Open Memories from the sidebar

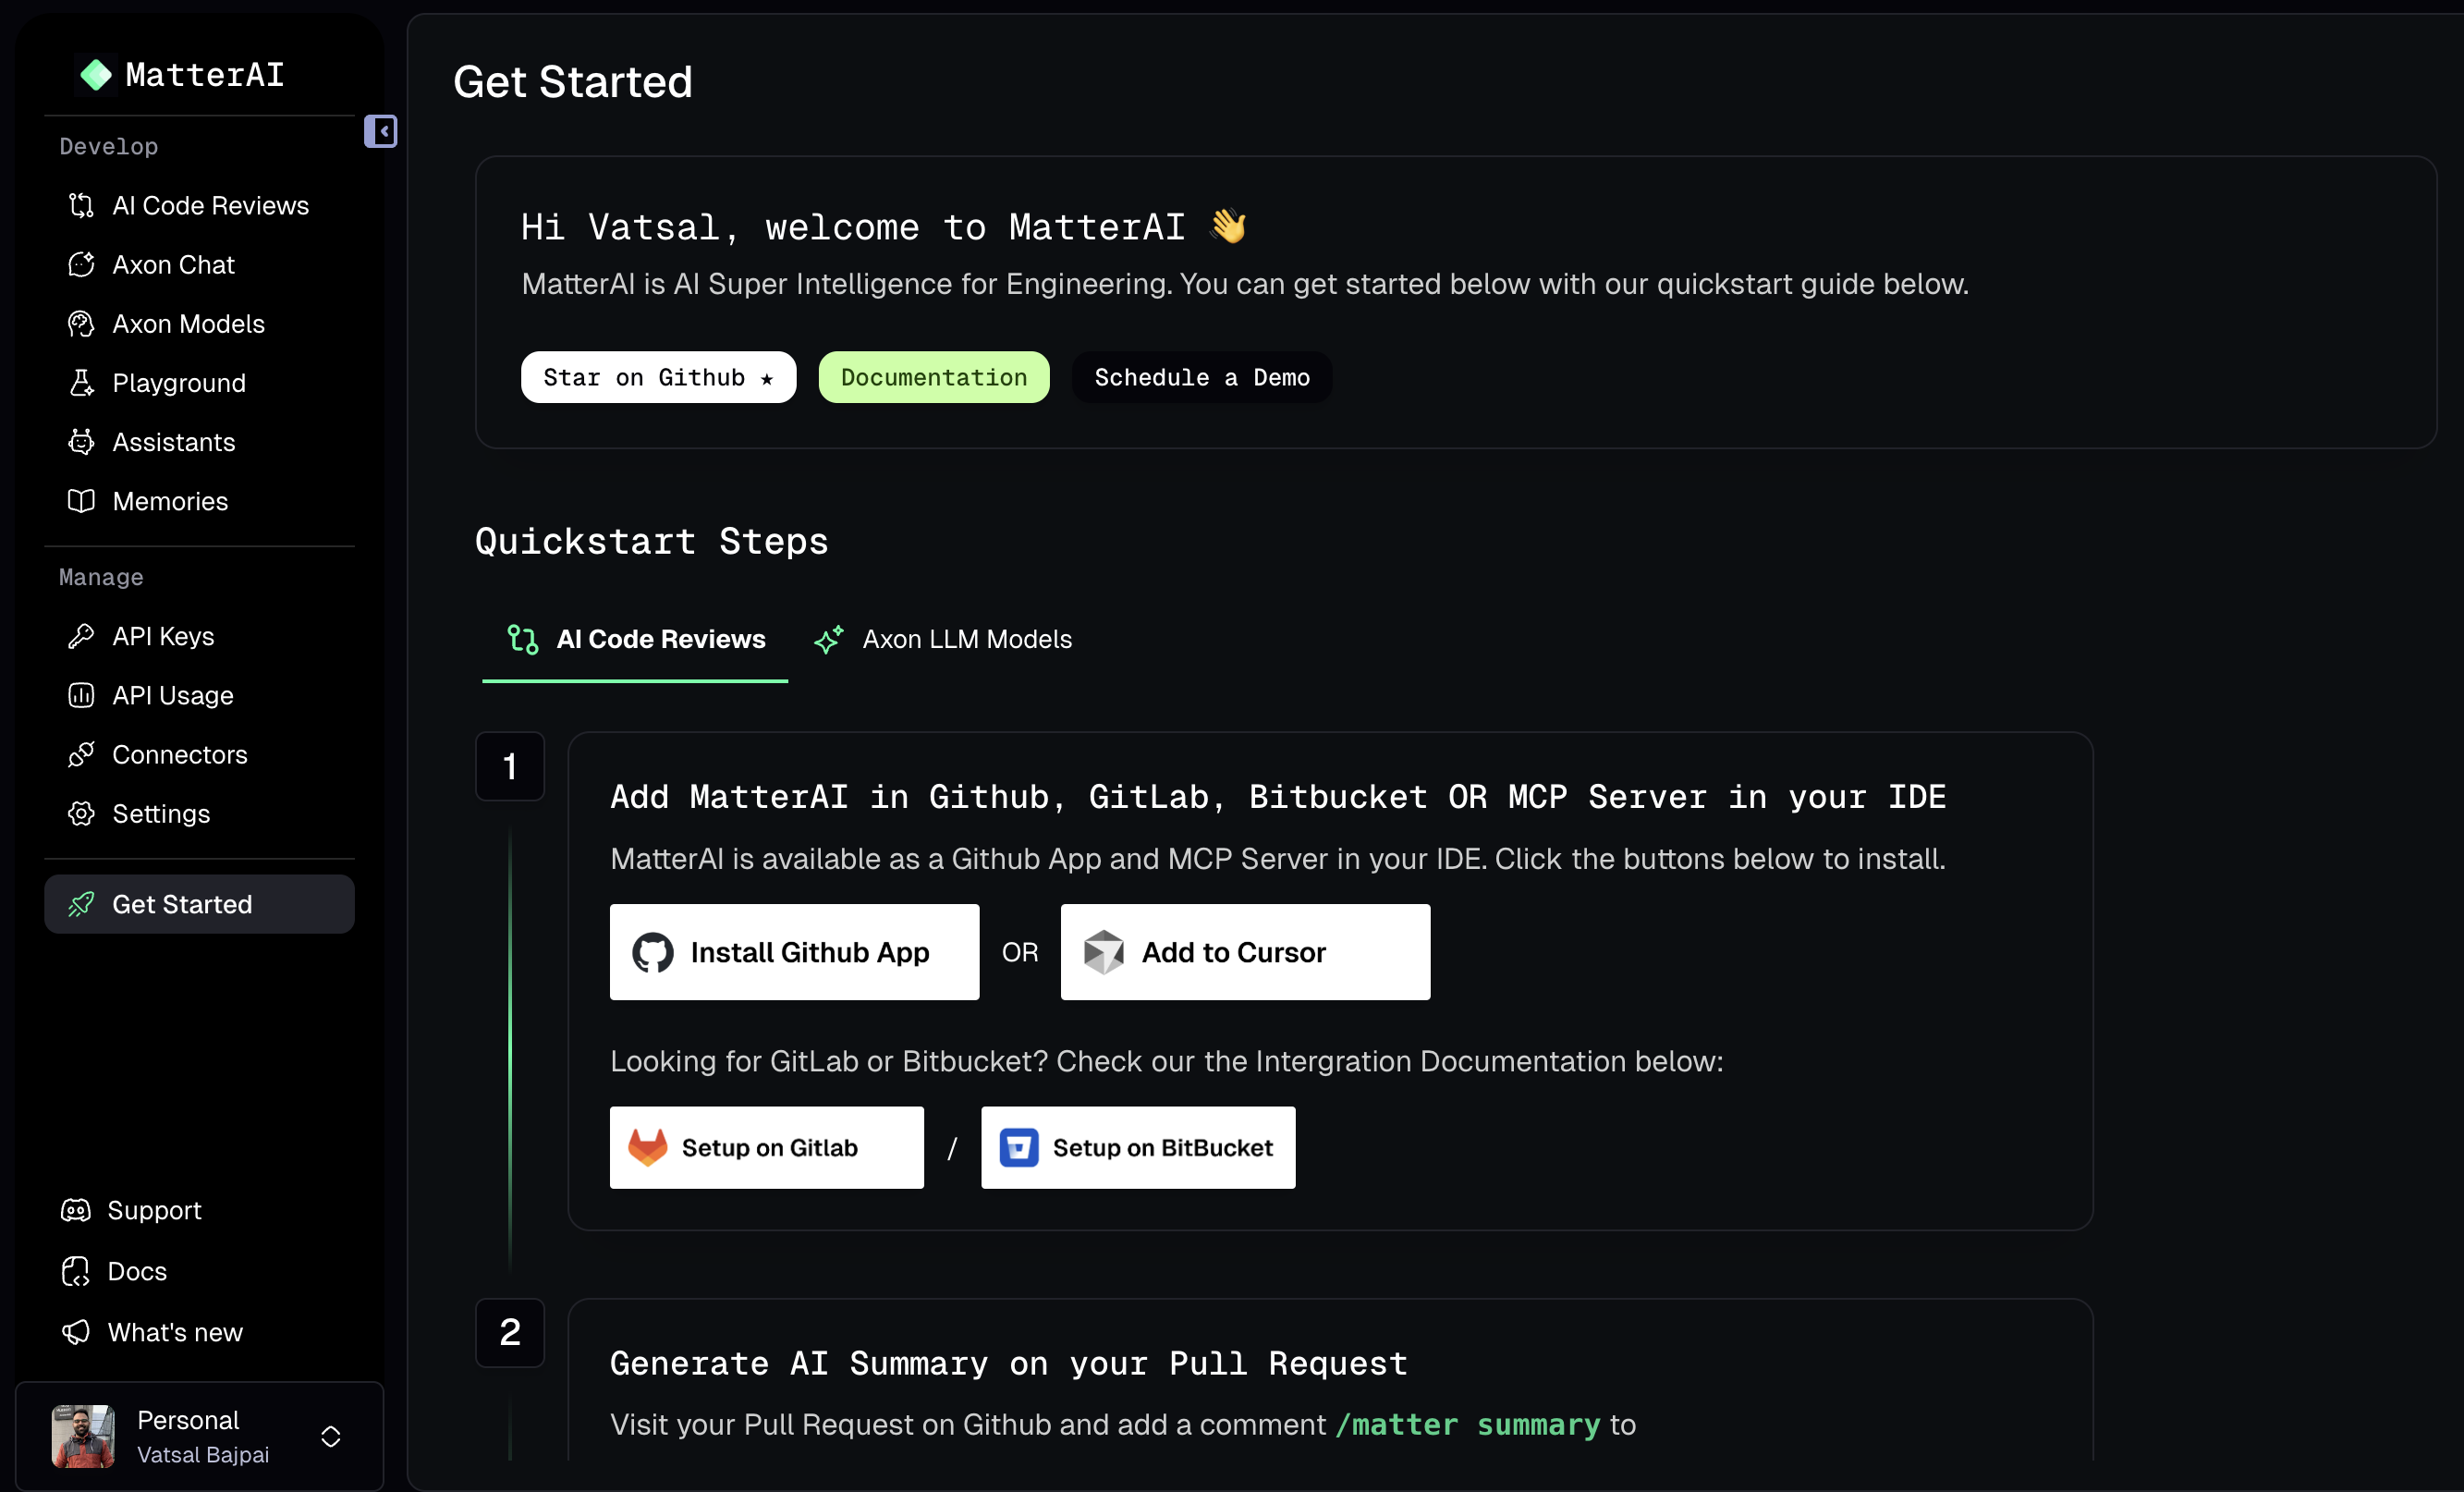tap(169, 501)
